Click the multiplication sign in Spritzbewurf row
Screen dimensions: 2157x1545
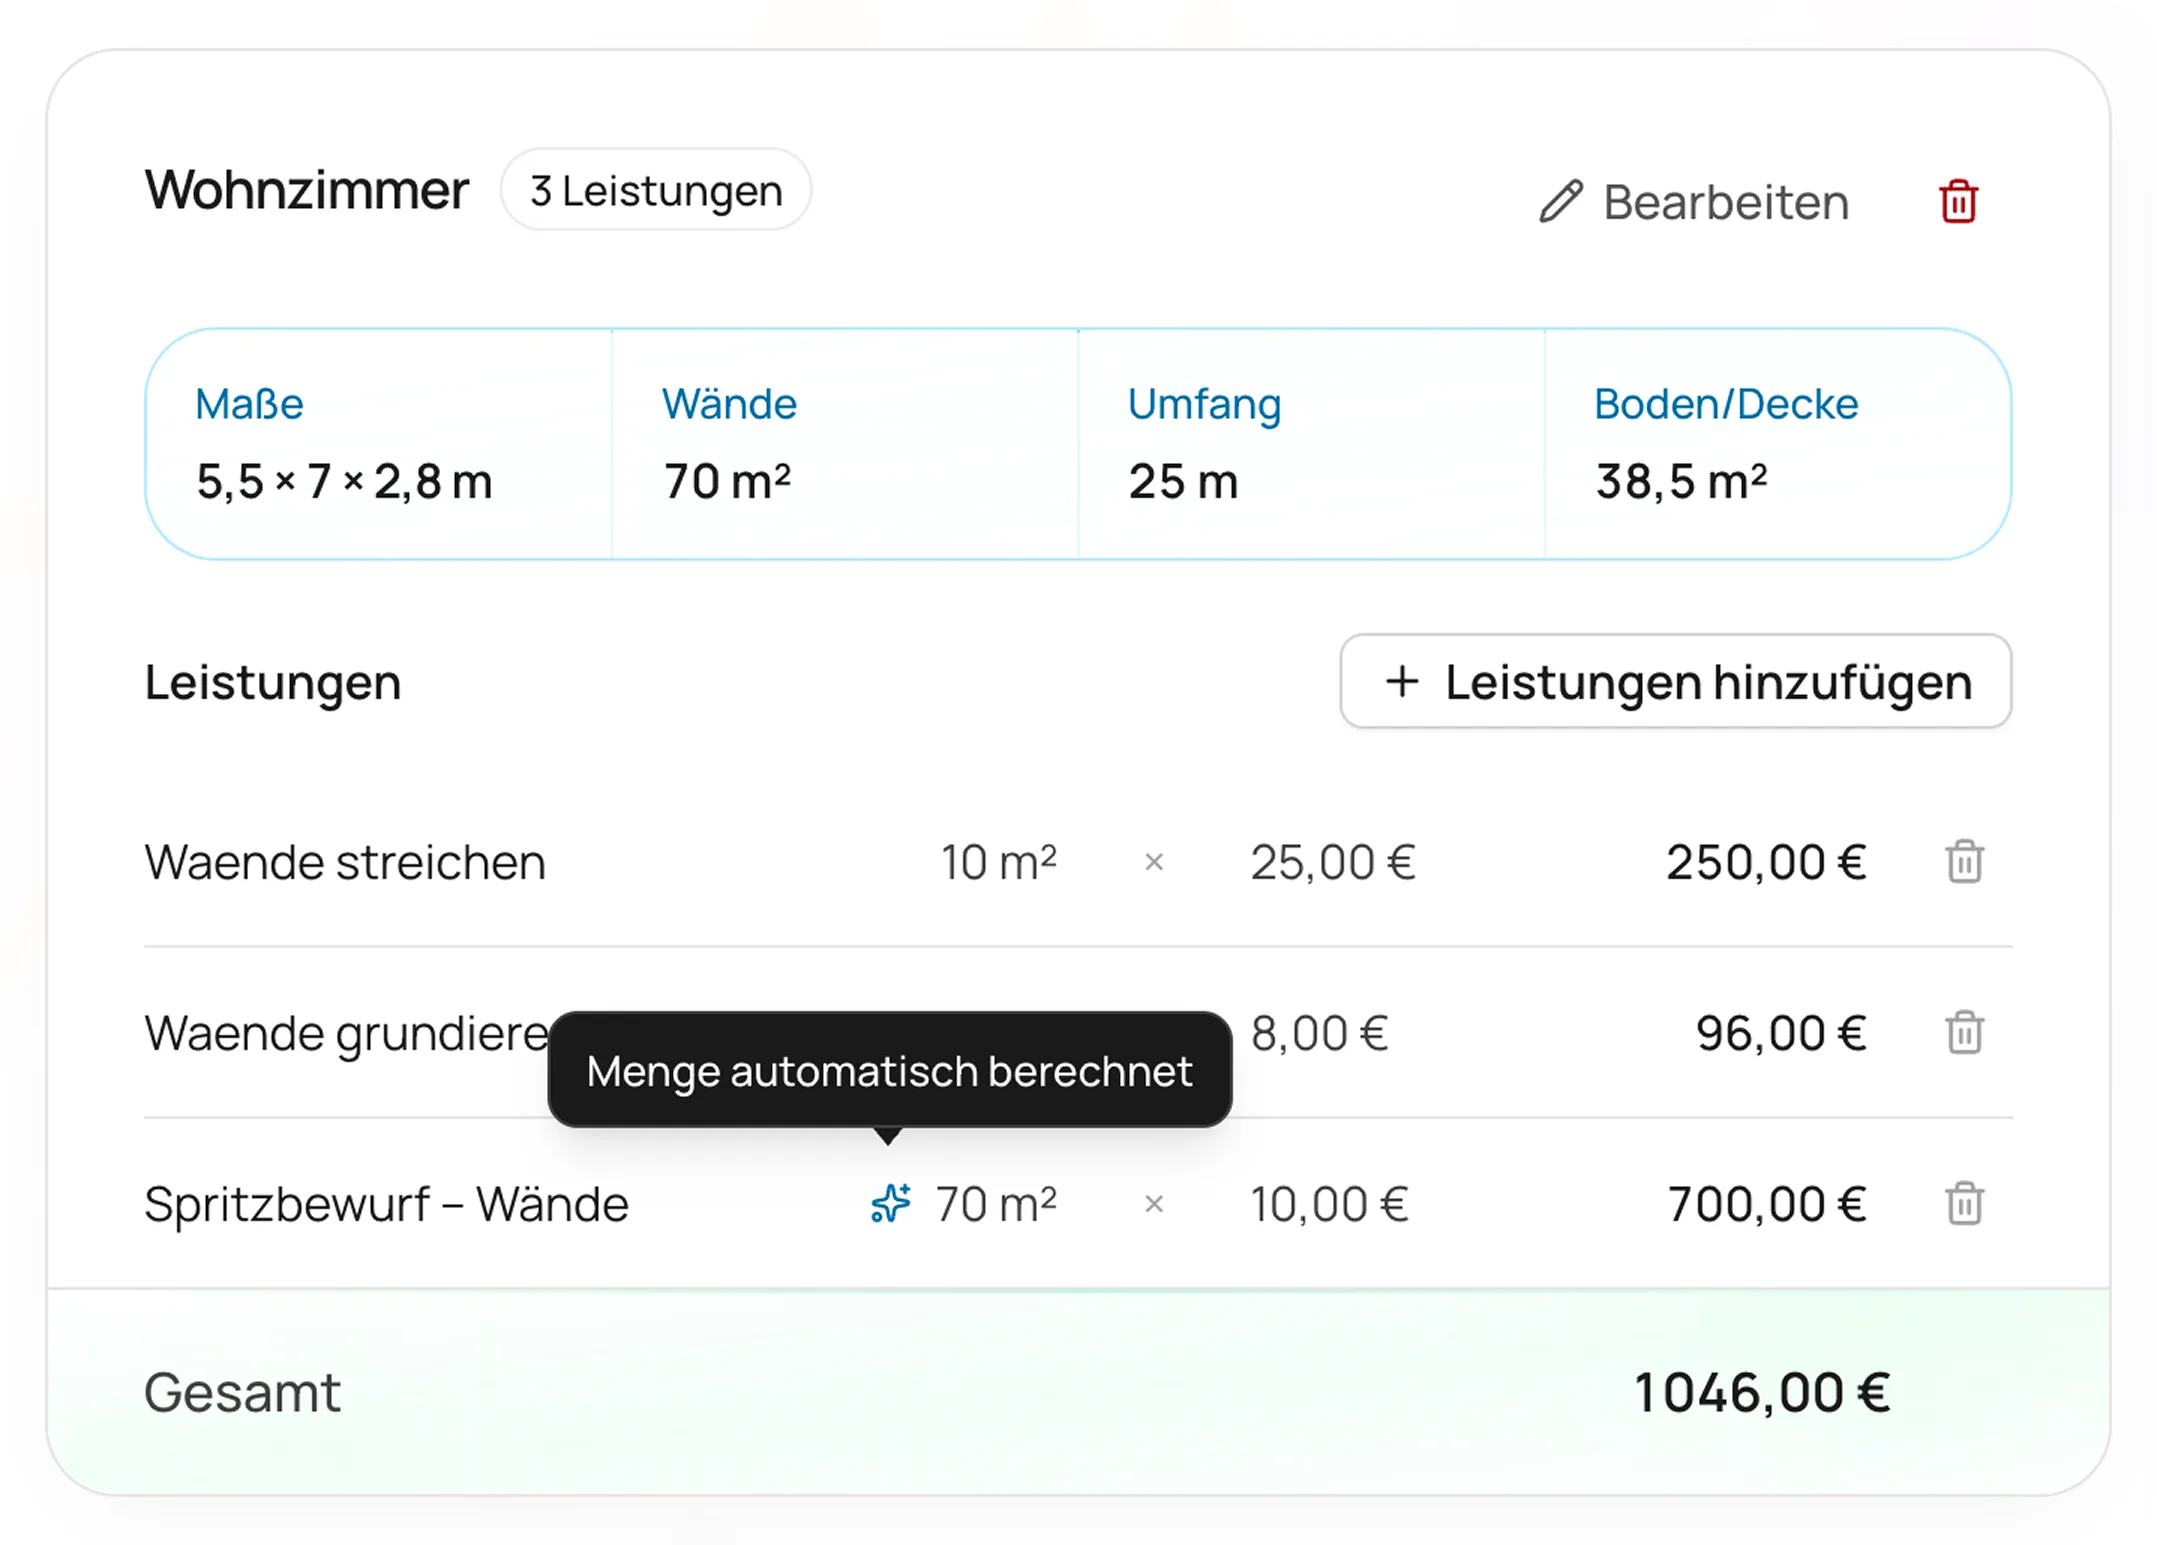tap(1154, 1204)
